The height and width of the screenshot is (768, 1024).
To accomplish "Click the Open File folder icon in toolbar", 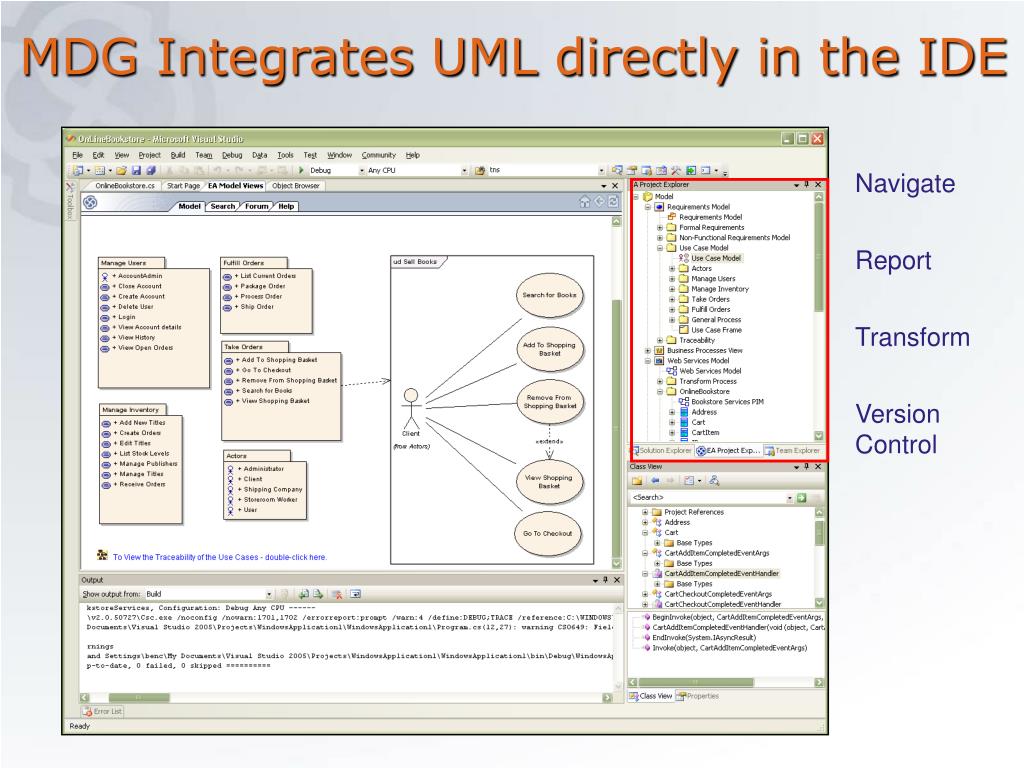I will [121, 170].
